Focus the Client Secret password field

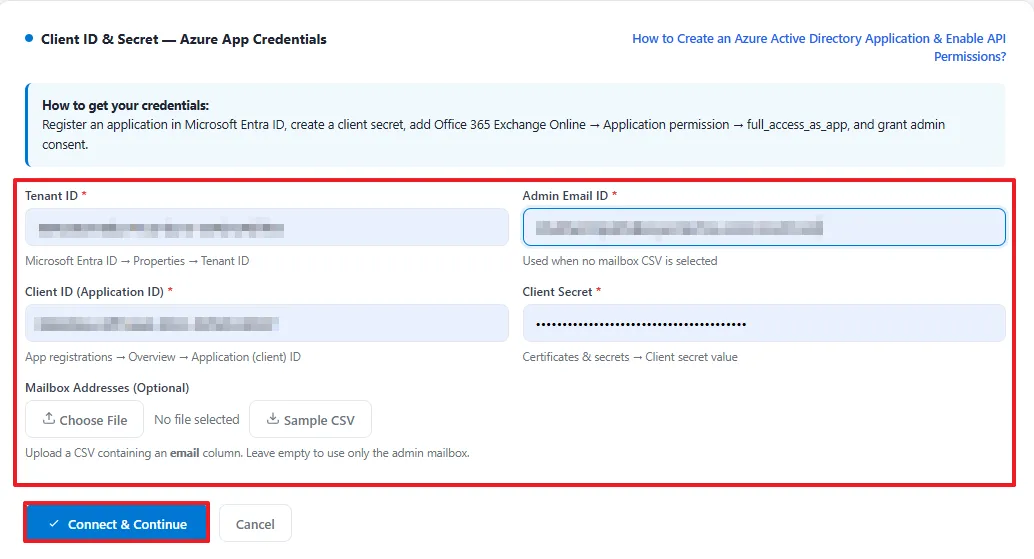(764, 323)
